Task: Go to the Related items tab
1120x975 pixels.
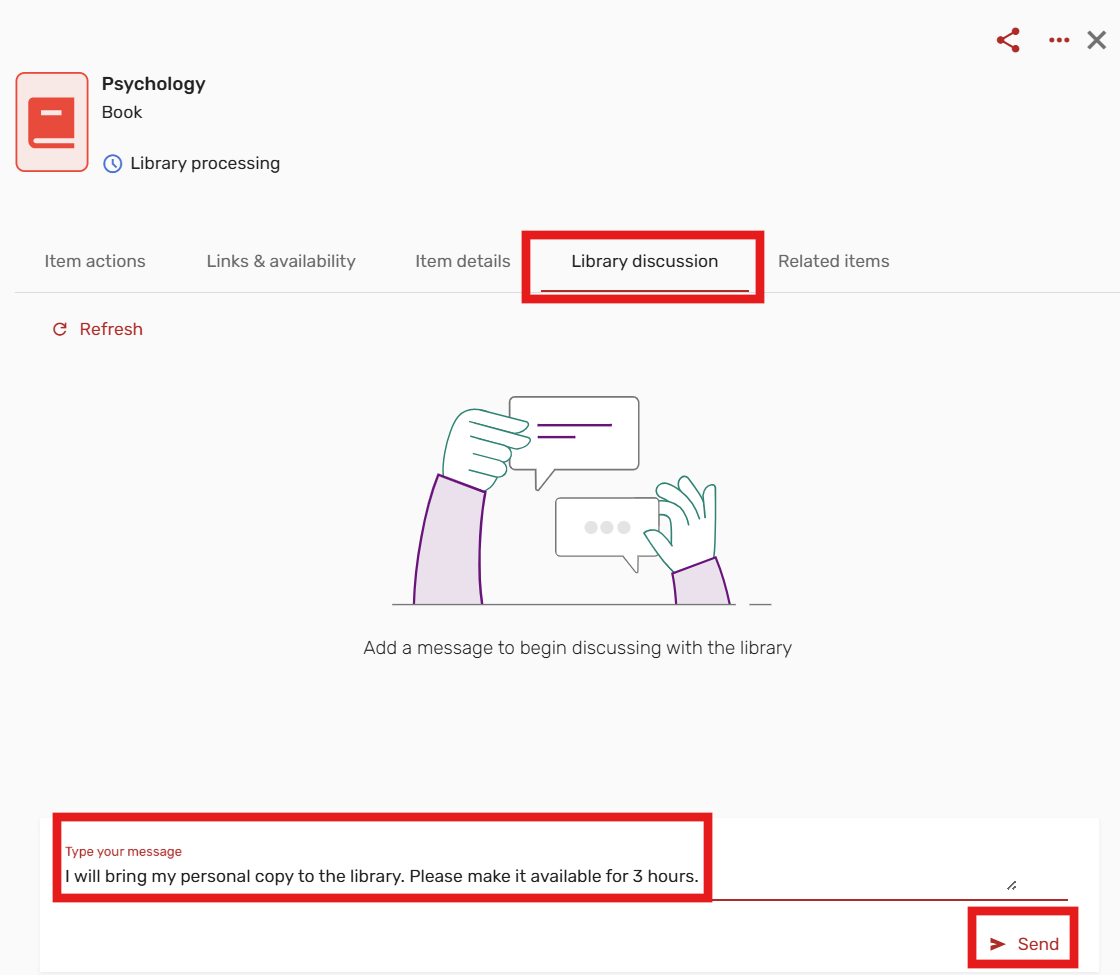Action: 834,261
